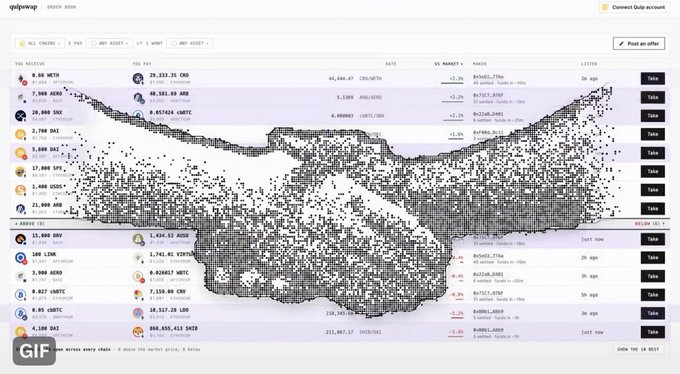Click the USDS token icon in the 1,400 USDS row
The width and height of the screenshot is (680, 374).
tap(20, 190)
